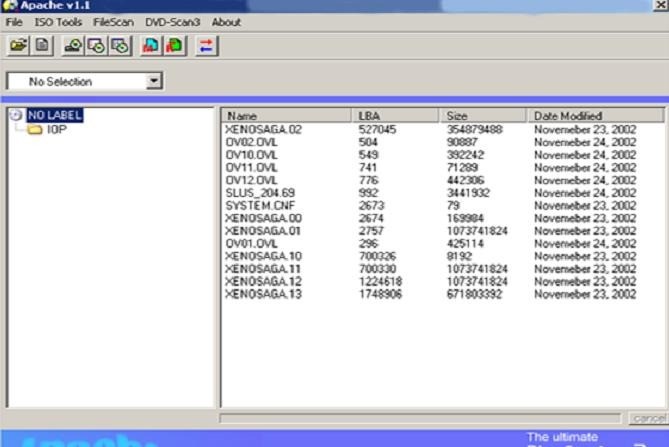669x447 pixels.
Task: Click LBA value 2673
Action: tap(371, 206)
